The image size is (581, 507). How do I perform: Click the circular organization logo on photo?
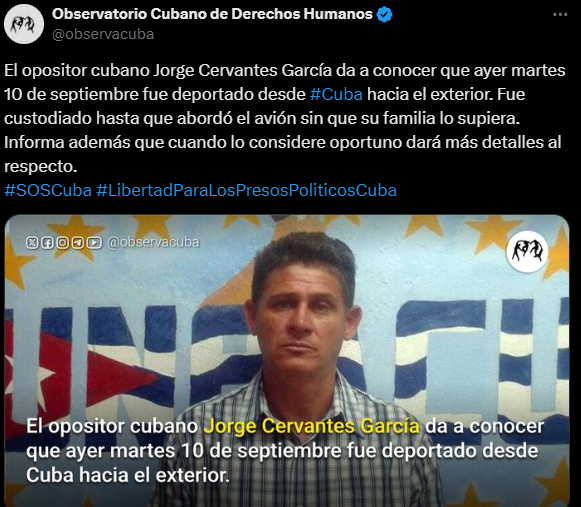[527, 252]
